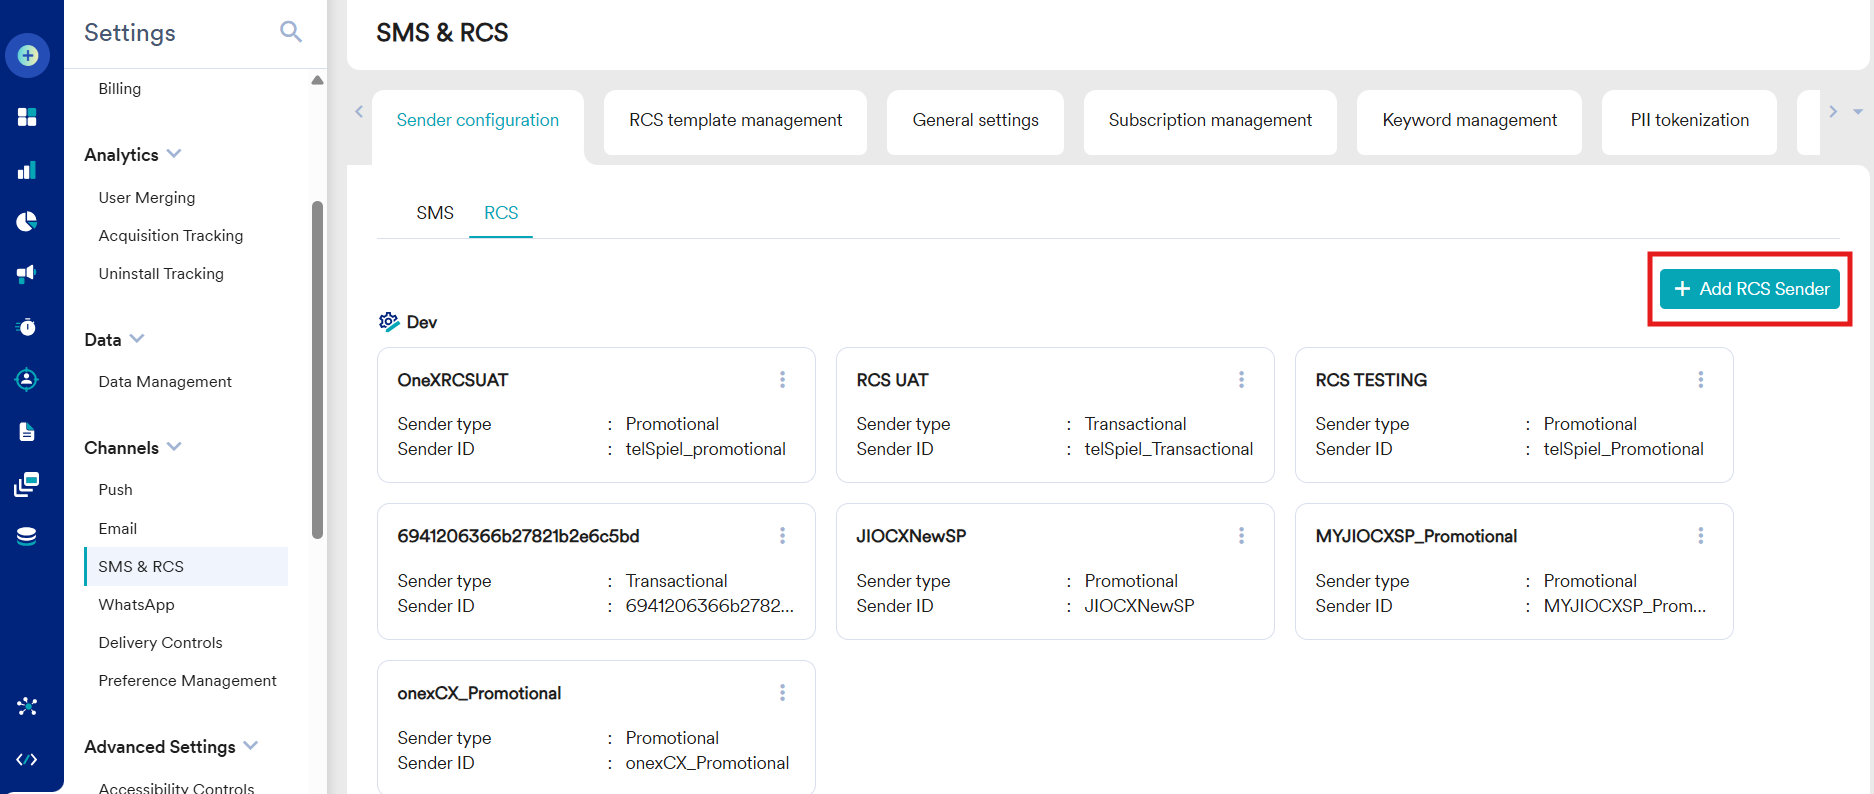Open Delivery Controls settings
This screenshot has height=794, width=1874.
click(x=161, y=643)
